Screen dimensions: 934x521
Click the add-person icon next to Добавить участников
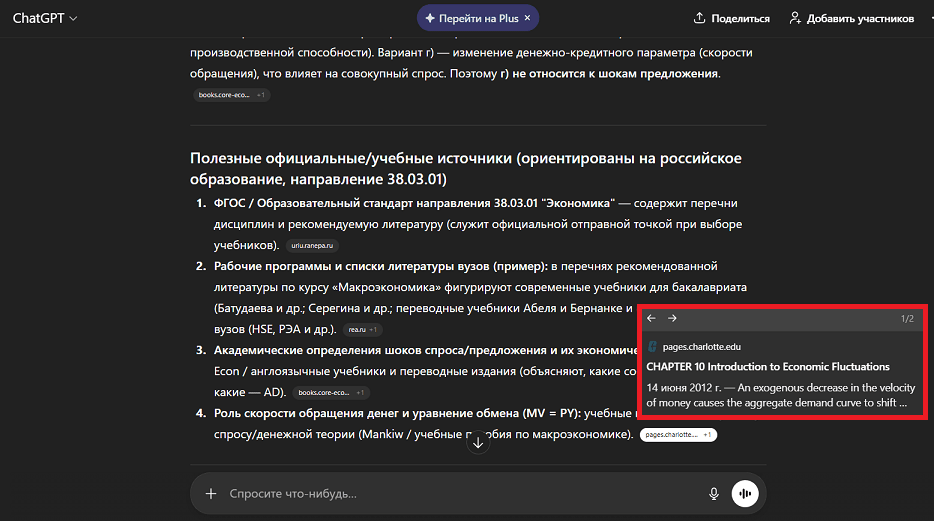(795, 18)
